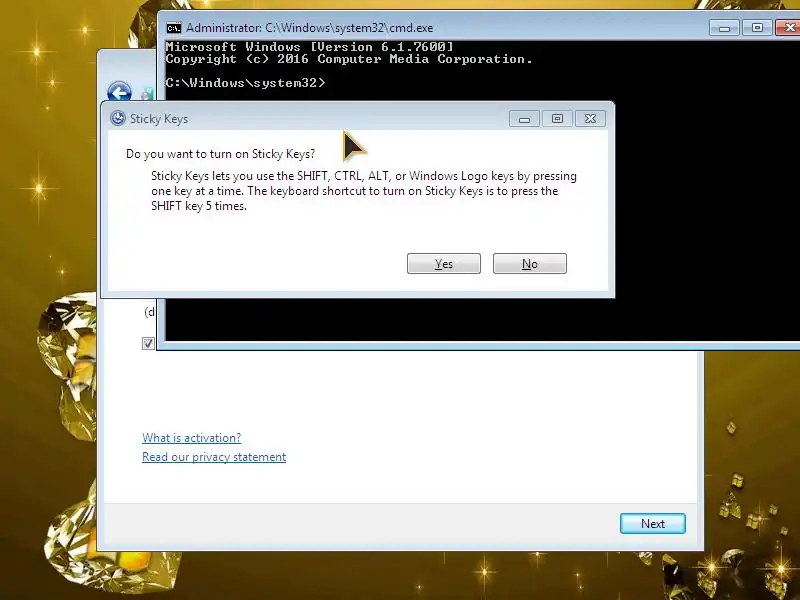Close the Sticky Keys dialog

click(590, 118)
